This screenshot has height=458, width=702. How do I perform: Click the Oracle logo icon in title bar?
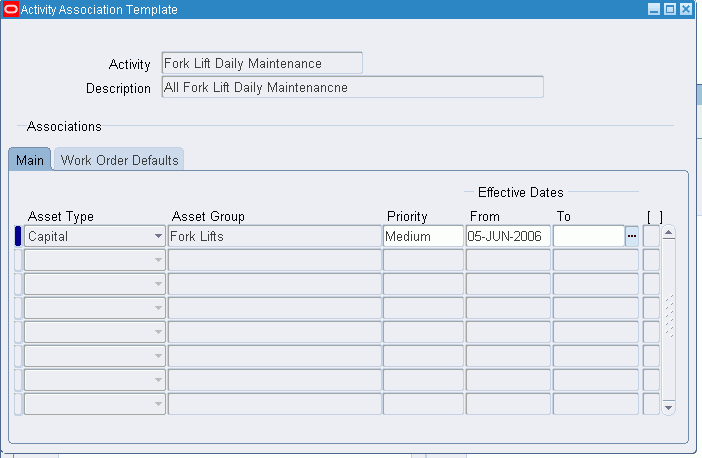point(10,9)
